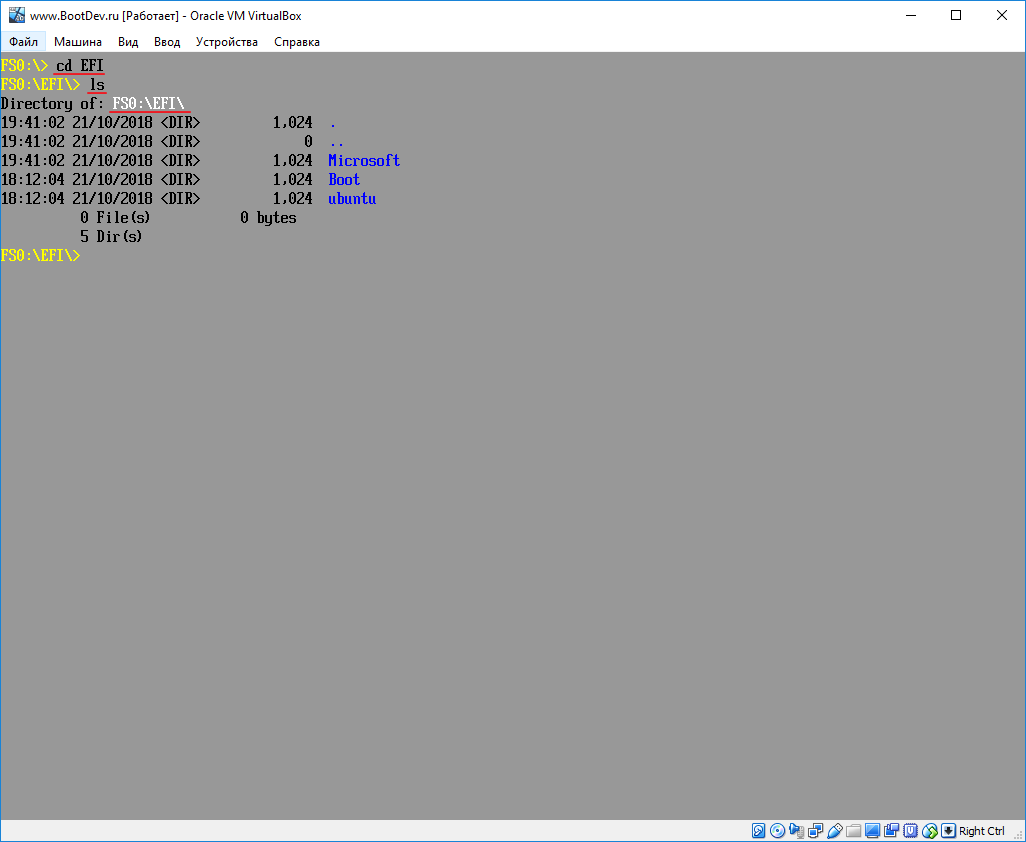
Task: Open the Машина menu
Action: pyautogui.click(x=78, y=42)
